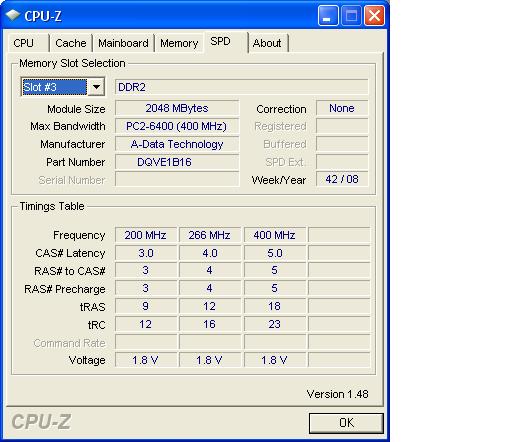Click CAS# Latency value 3.0
The image size is (512, 442).
point(146,253)
